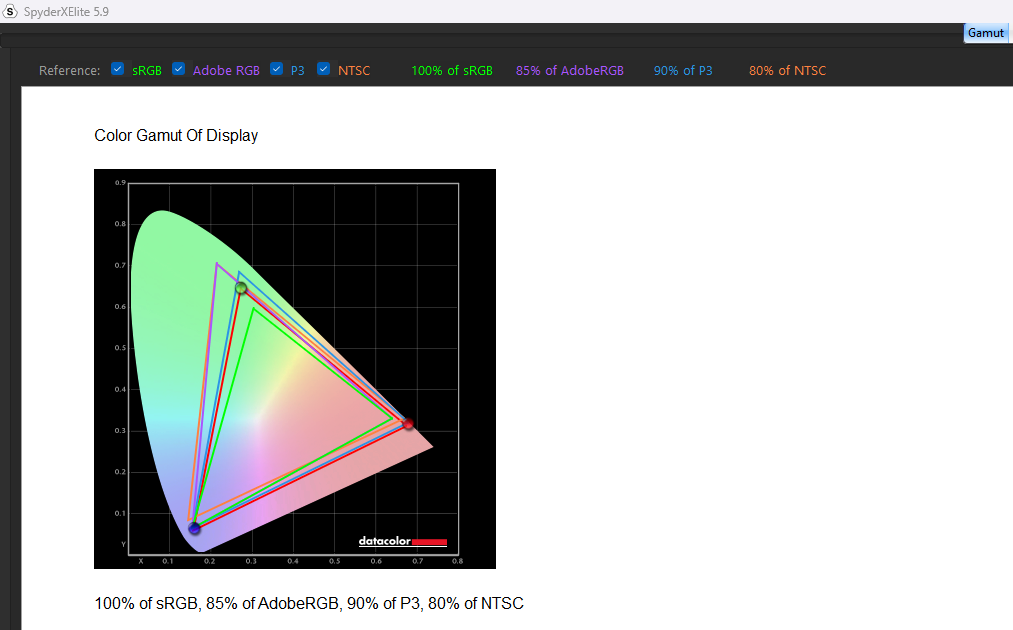Click the gamut summary text below the chart

pyautogui.click(x=309, y=604)
